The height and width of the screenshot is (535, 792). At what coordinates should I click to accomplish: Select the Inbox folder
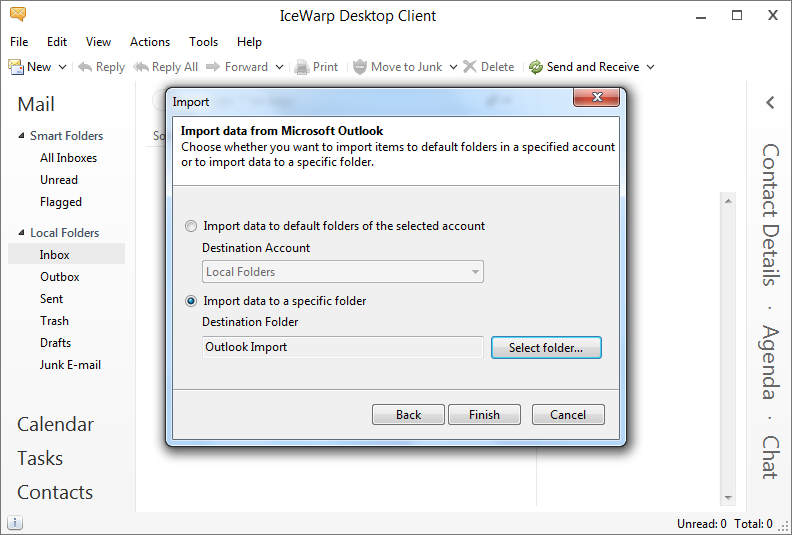(66, 254)
